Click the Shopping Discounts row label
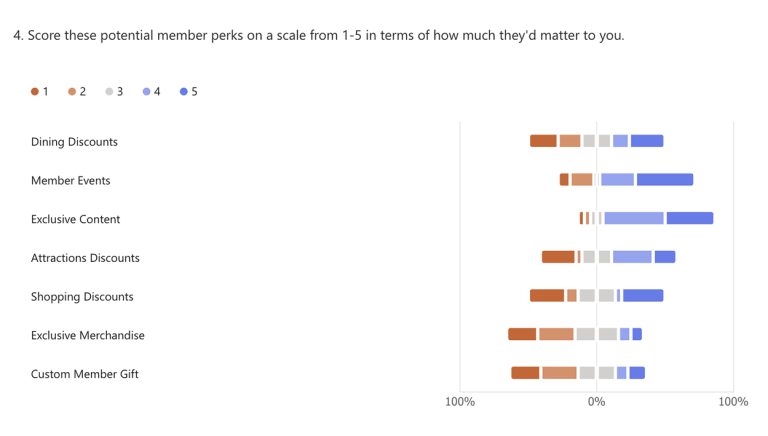 coord(82,297)
